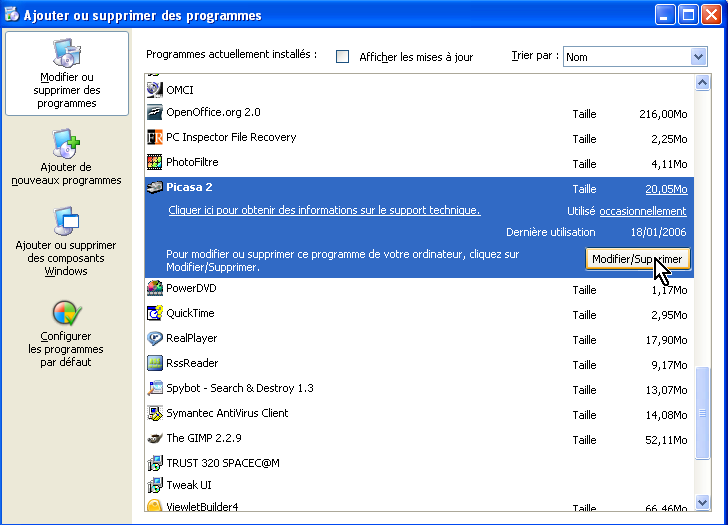Select the OMCI list entry

pos(419,90)
